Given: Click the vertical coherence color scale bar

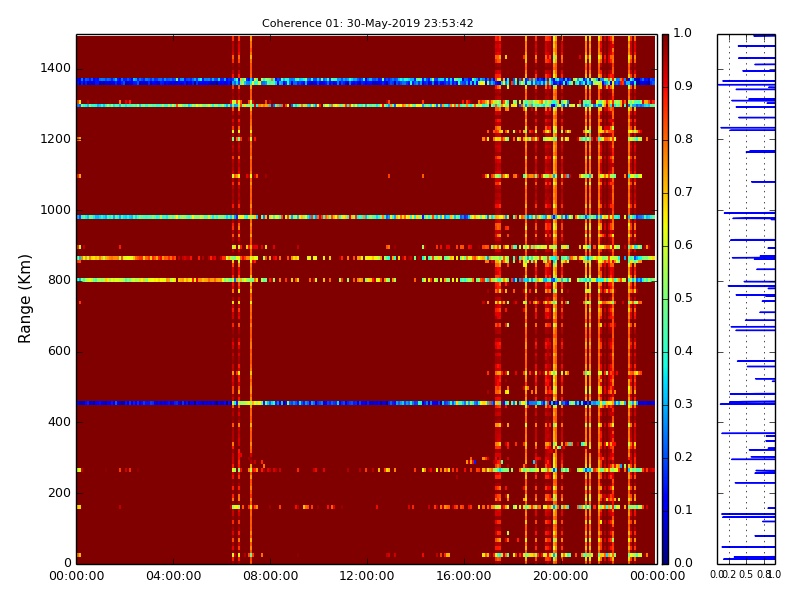Looking at the screenshot, I should coord(665,299).
